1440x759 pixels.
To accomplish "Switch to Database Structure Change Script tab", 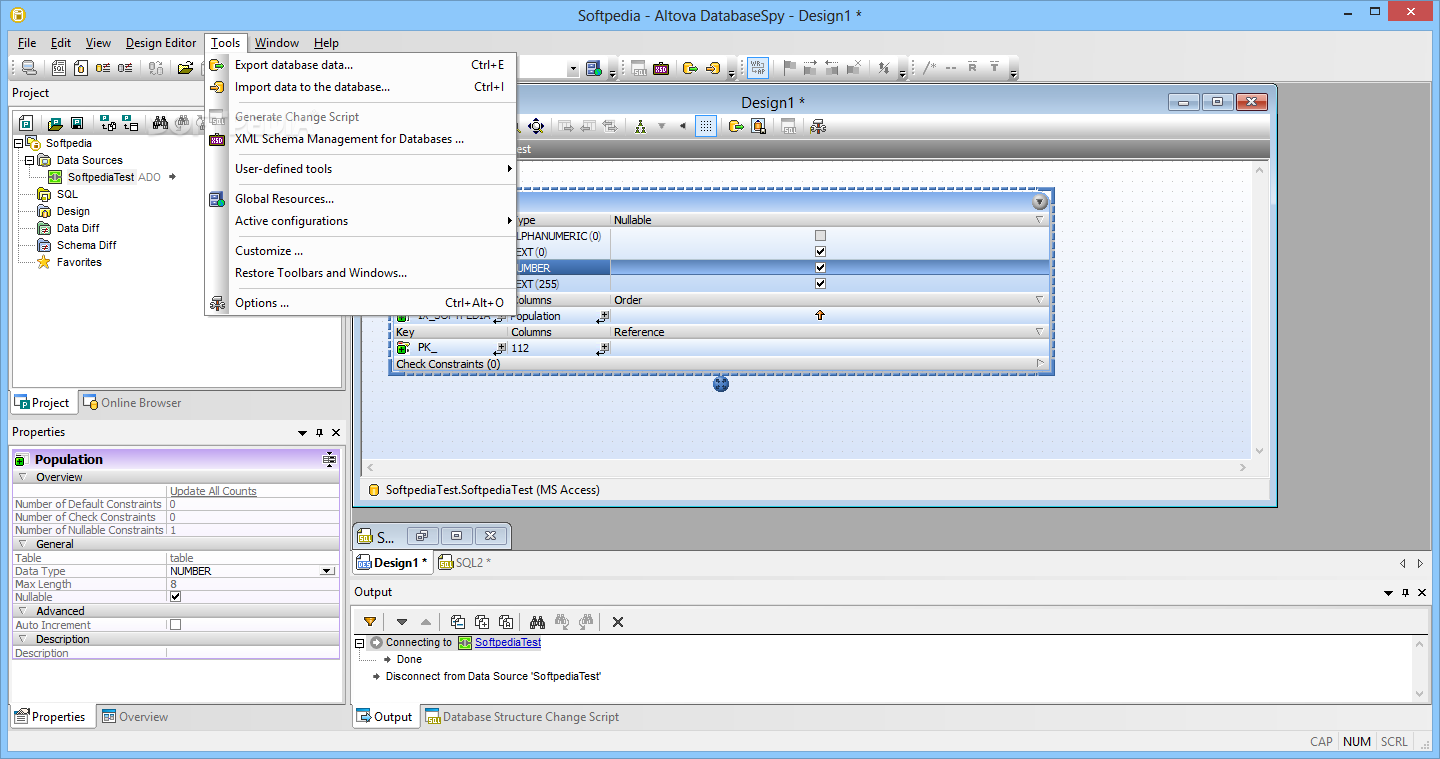I will pyautogui.click(x=522, y=717).
